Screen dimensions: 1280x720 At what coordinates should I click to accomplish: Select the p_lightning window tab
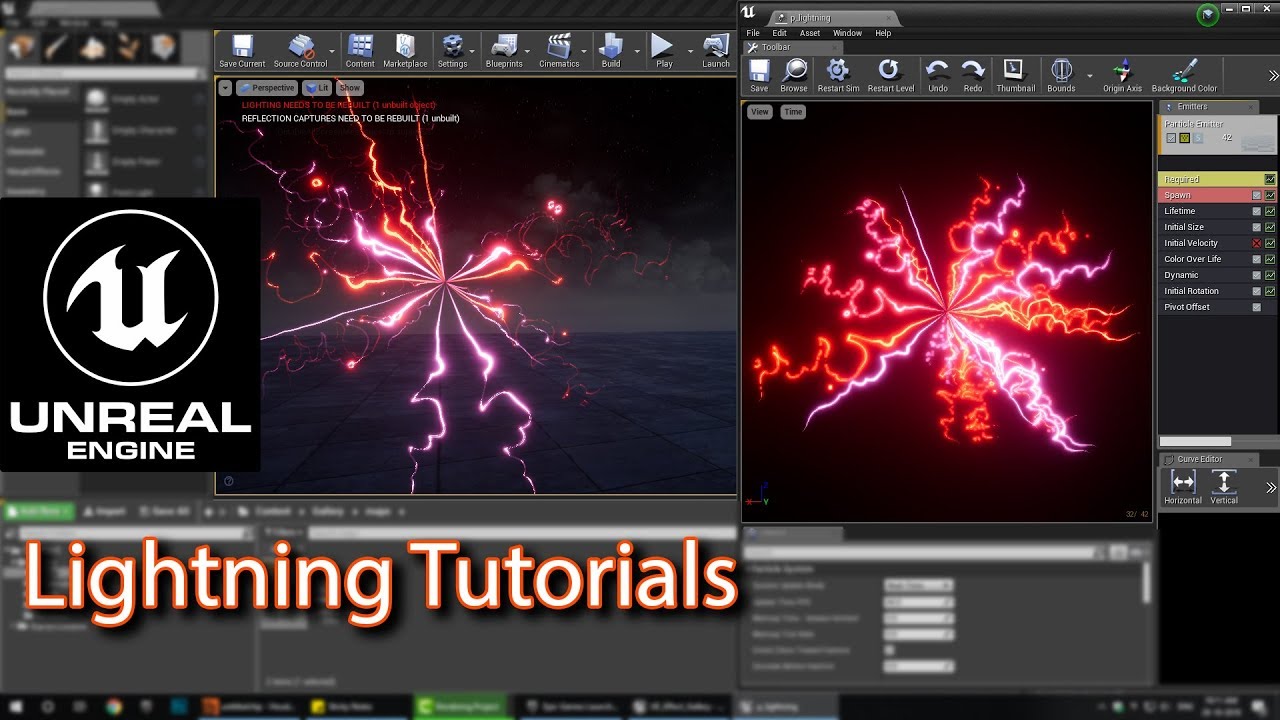(834, 17)
